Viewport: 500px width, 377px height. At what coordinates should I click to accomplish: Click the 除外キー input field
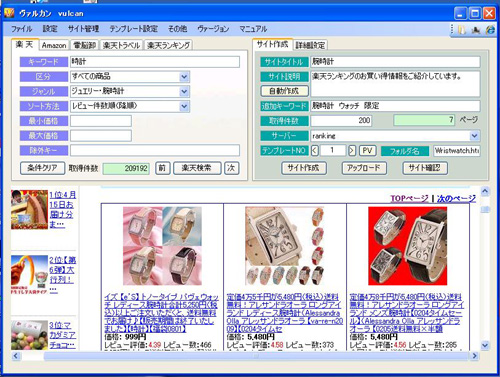[x=155, y=150]
